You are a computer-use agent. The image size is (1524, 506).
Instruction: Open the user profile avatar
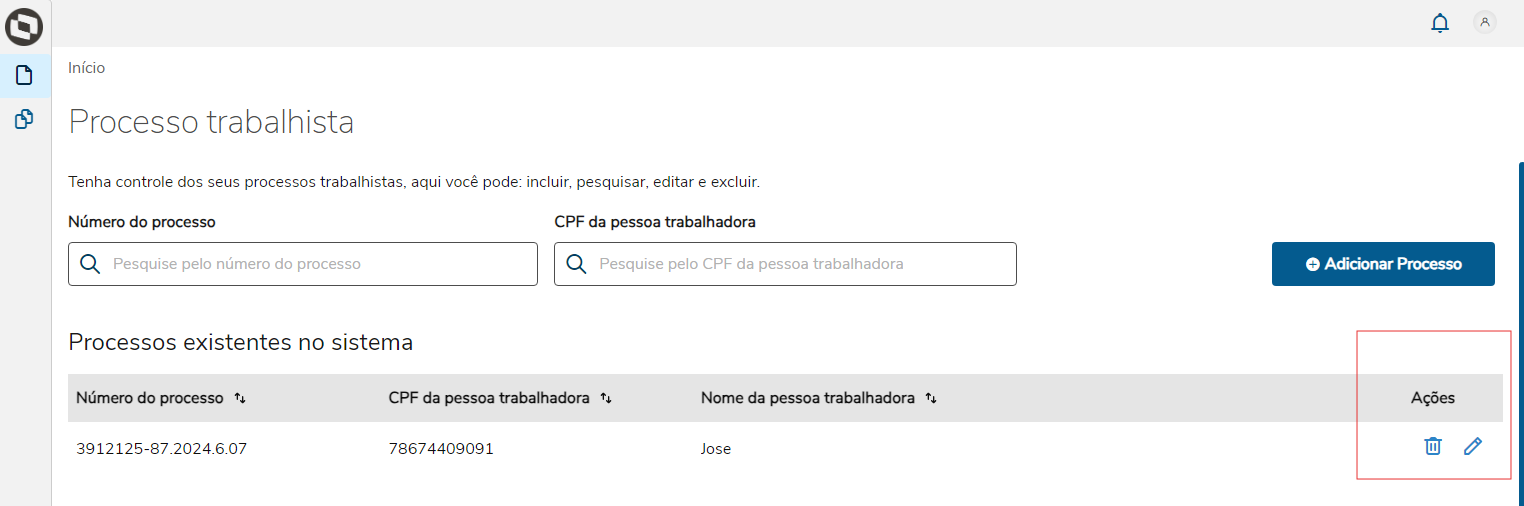click(x=1485, y=22)
